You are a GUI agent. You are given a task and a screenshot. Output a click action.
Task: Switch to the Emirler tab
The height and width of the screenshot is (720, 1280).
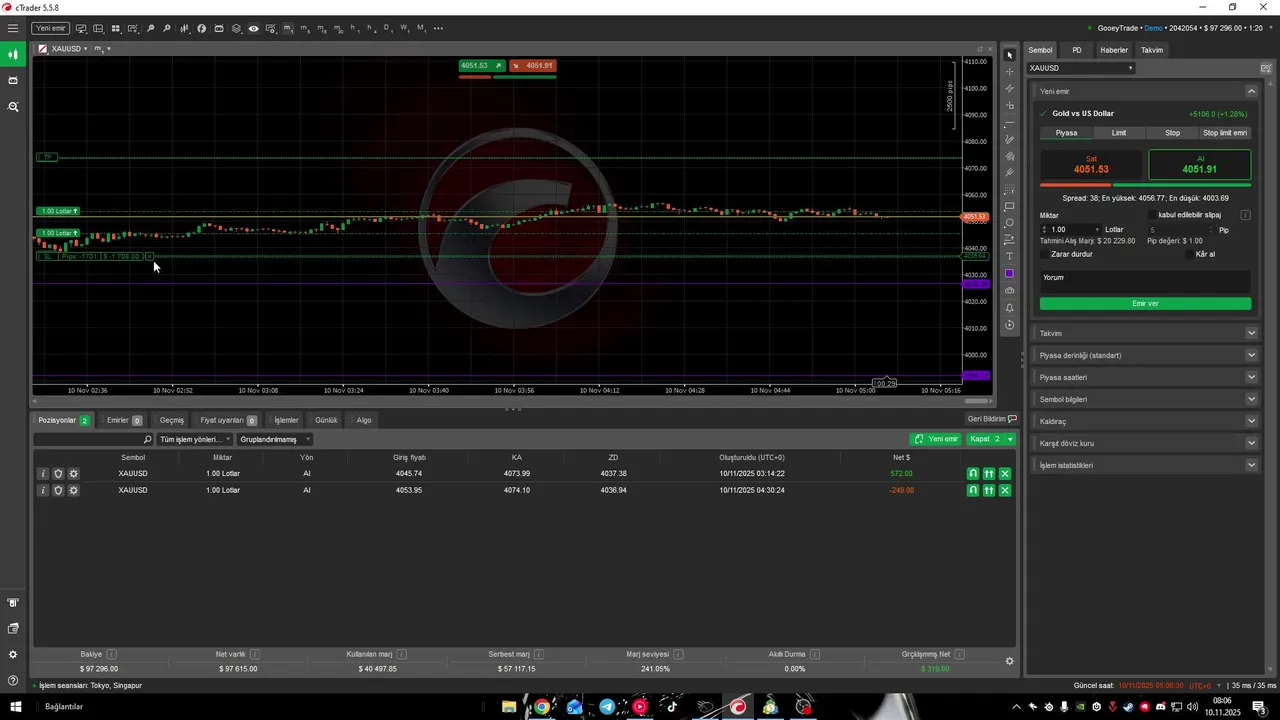[x=124, y=420]
